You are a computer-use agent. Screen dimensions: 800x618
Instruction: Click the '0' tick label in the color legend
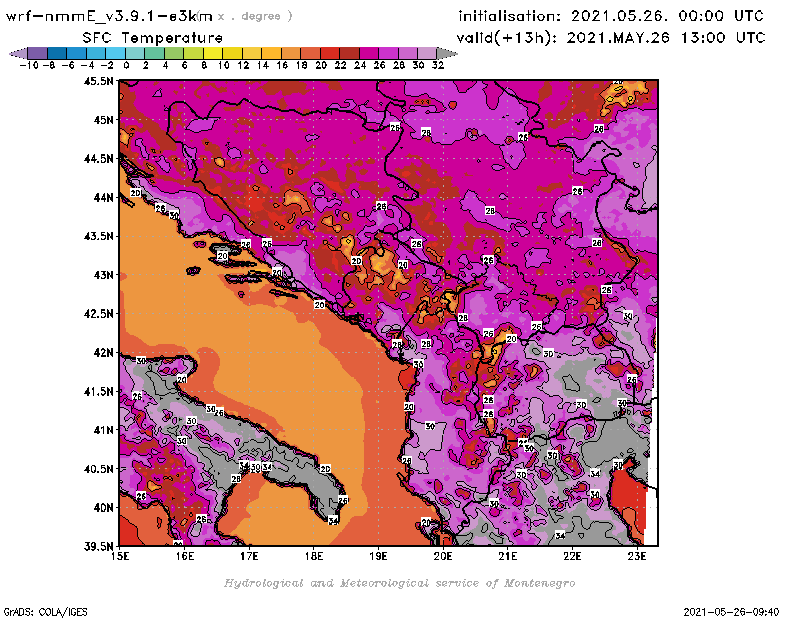pos(126,65)
